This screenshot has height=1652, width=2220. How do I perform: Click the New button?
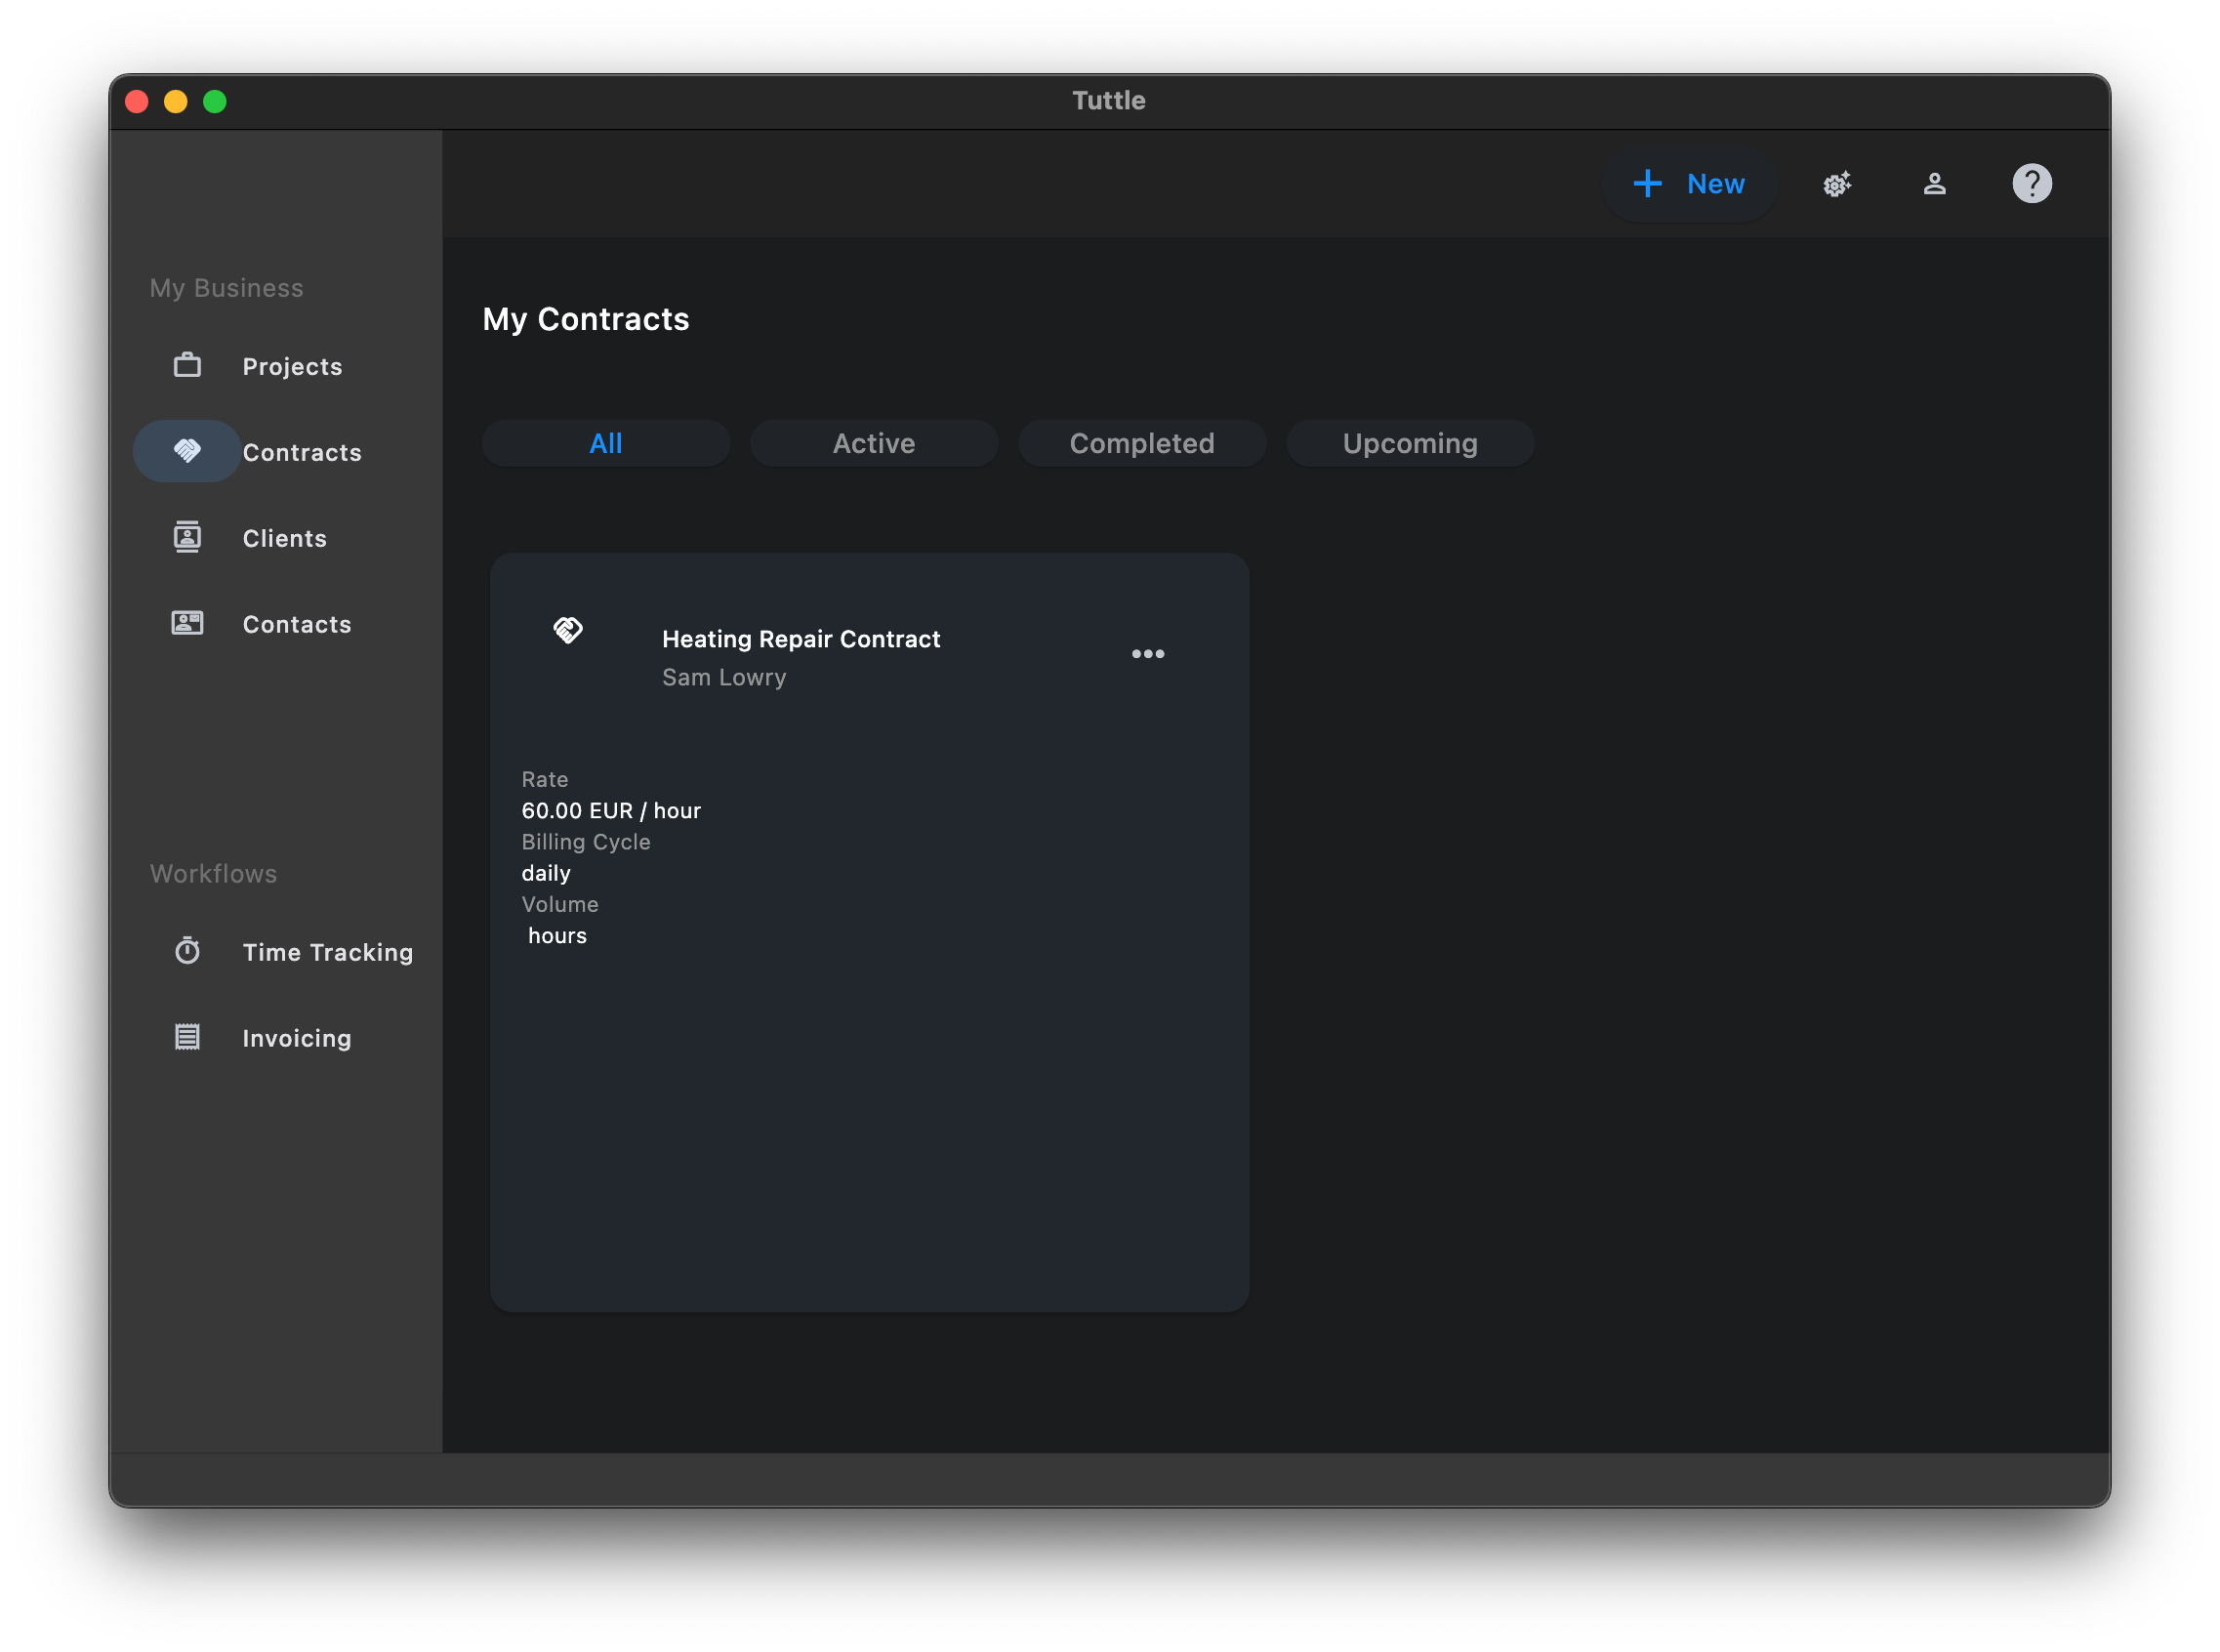(1688, 184)
